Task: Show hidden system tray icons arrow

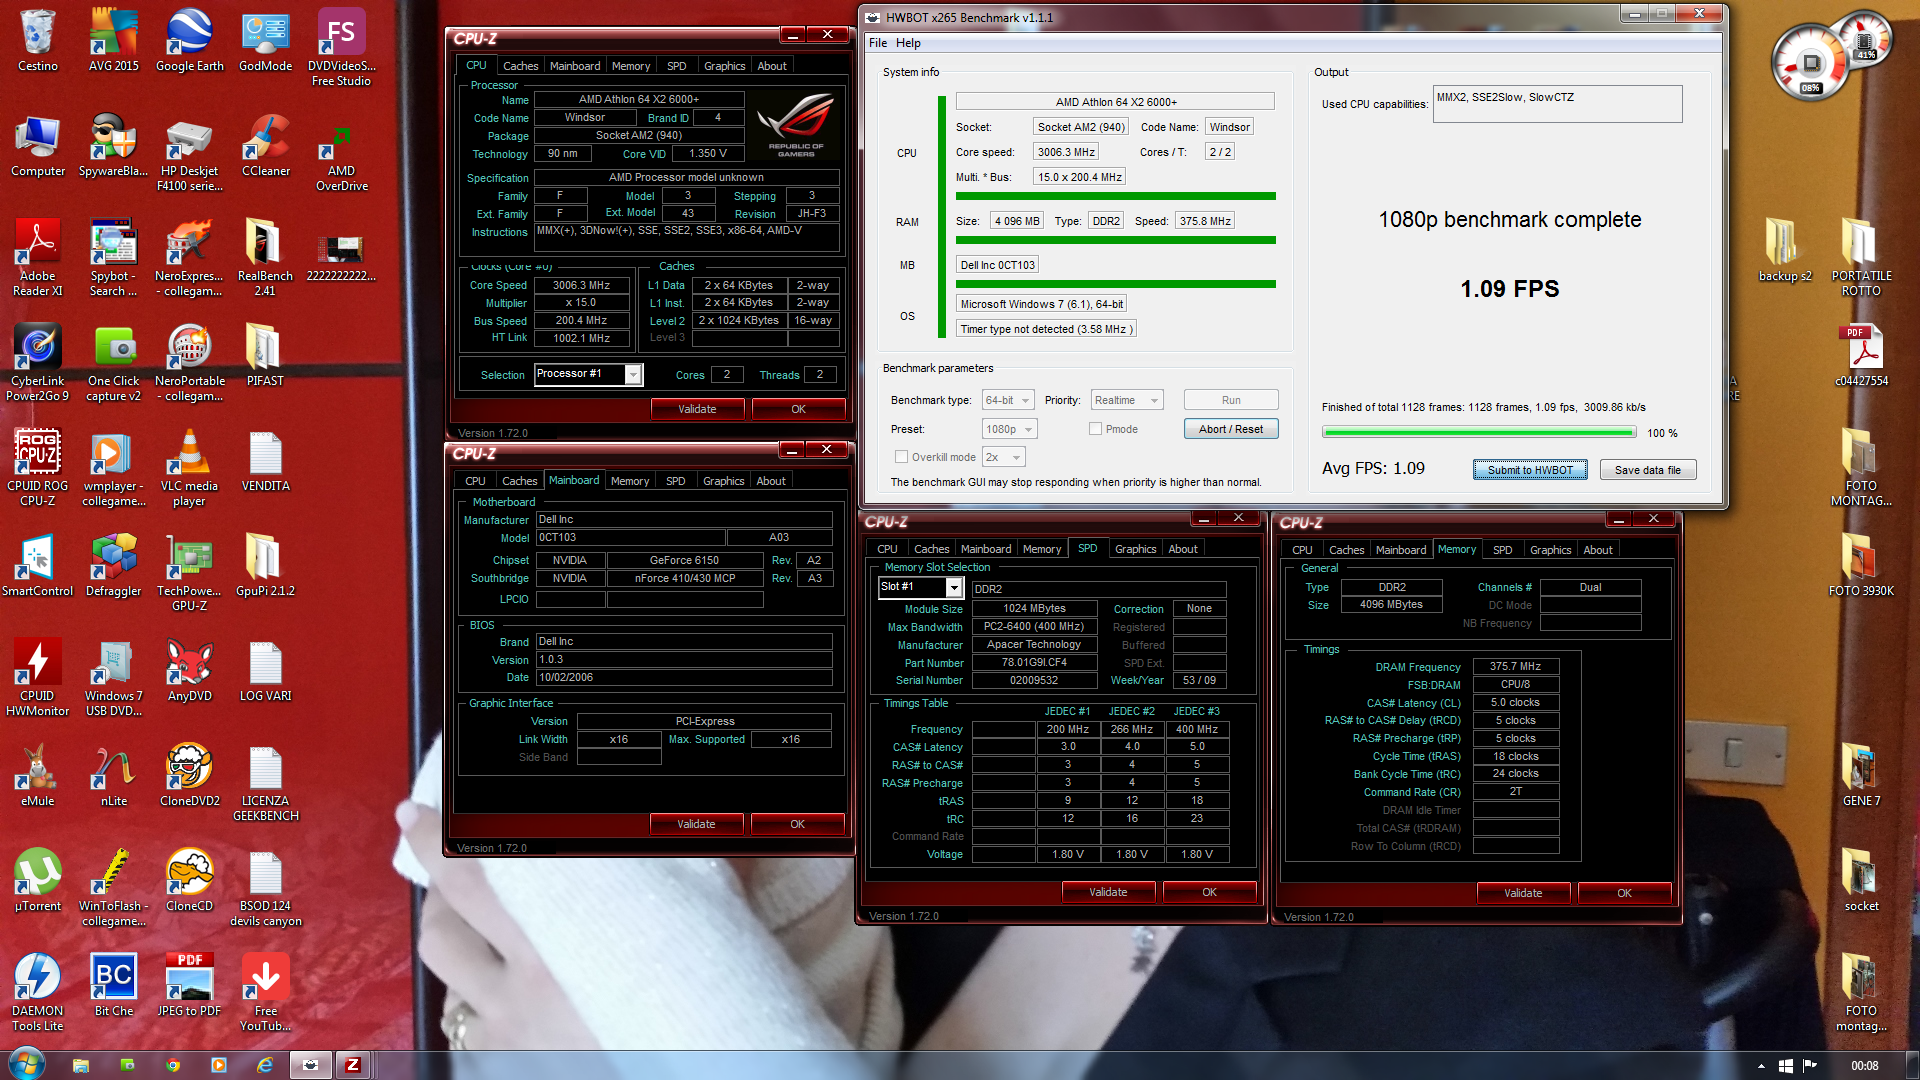Action: click(1761, 1066)
